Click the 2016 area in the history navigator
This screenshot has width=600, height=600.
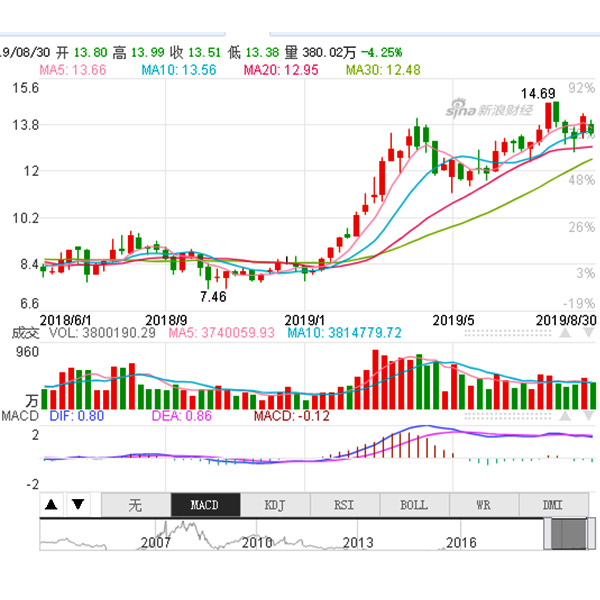click(461, 542)
